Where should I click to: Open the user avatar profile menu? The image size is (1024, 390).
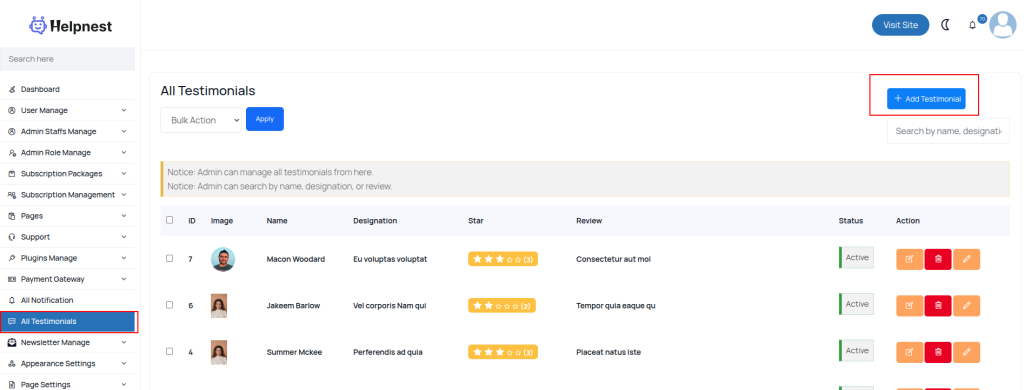pos(1002,25)
